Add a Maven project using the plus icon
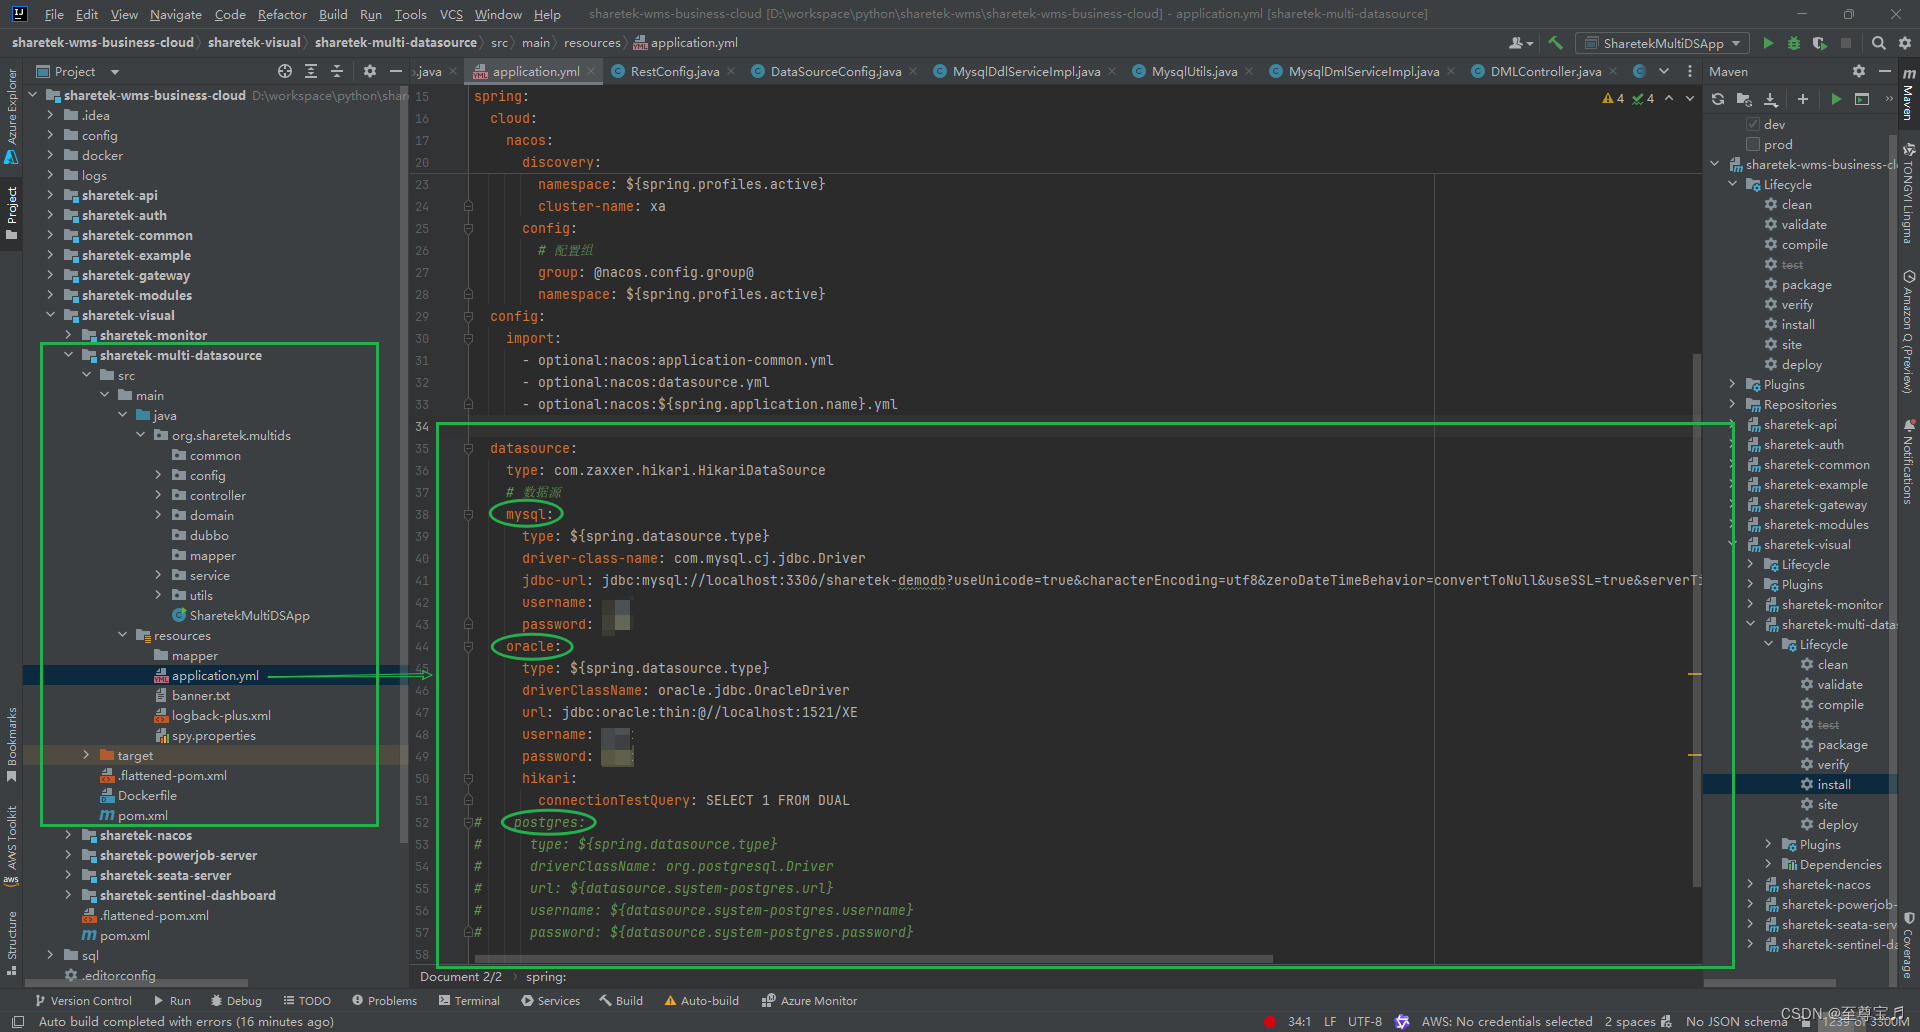1920x1032 pixels. 1803,99
